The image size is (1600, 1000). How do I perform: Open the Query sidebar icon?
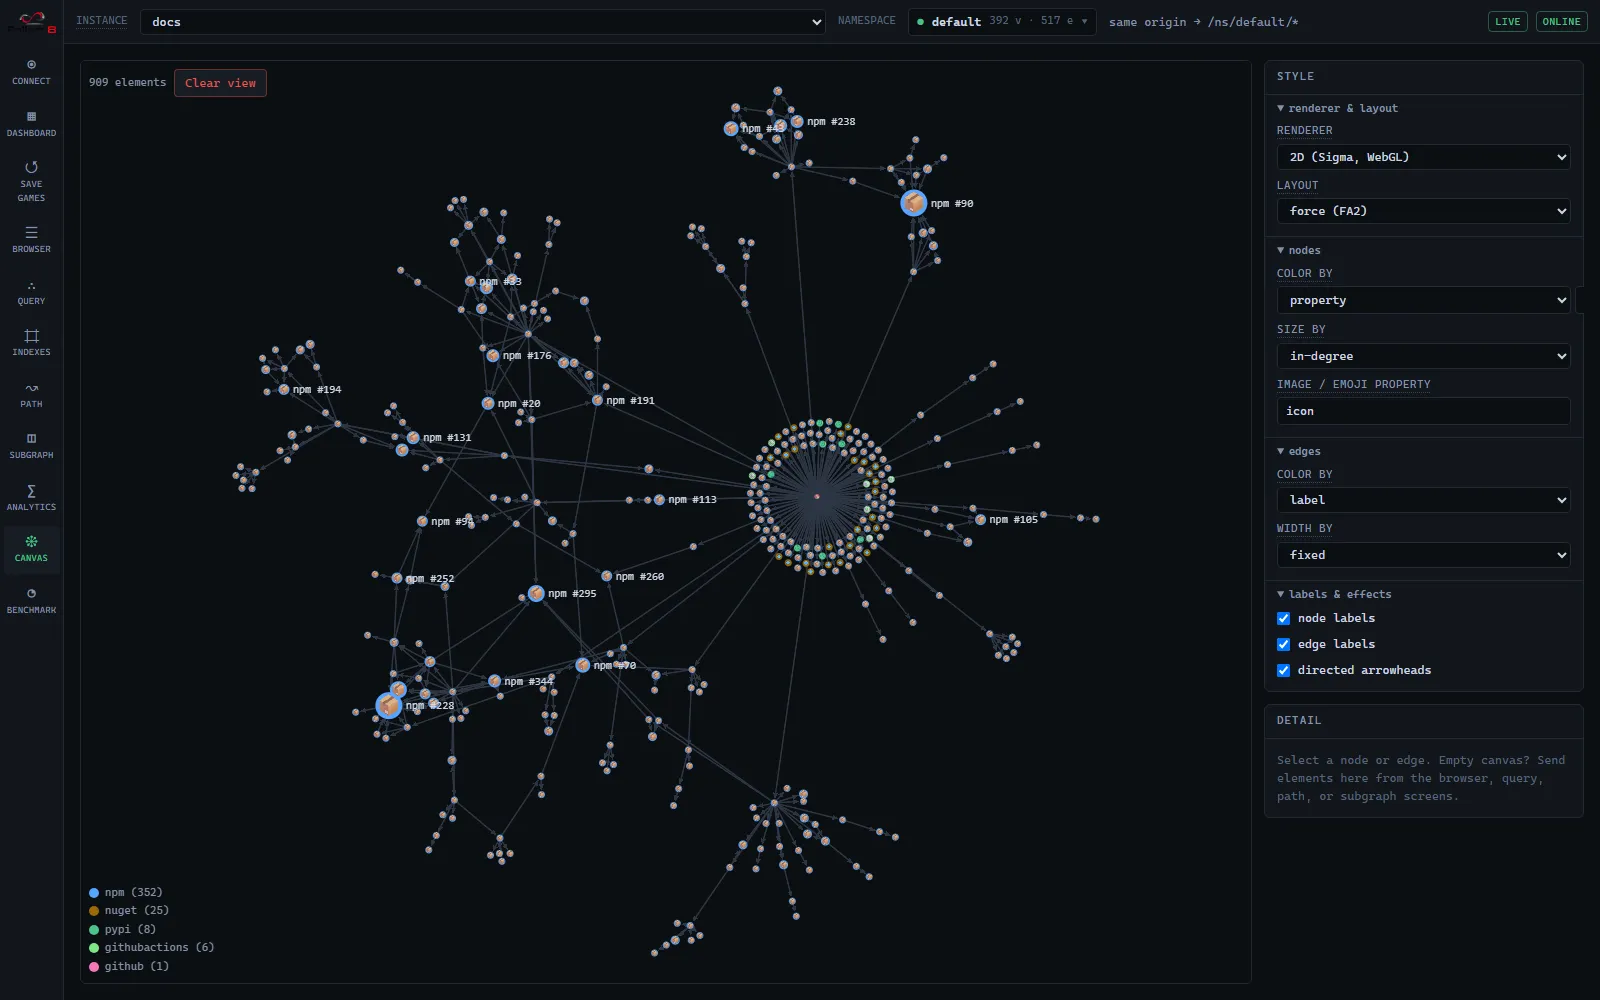[31, 292]
